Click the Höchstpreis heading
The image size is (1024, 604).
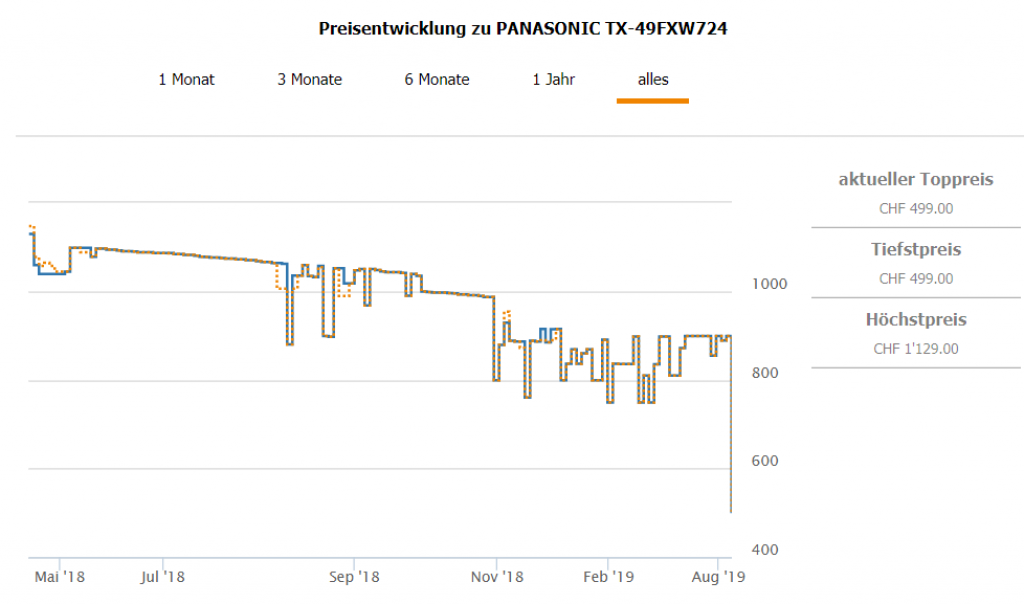(x=915, y=320)
